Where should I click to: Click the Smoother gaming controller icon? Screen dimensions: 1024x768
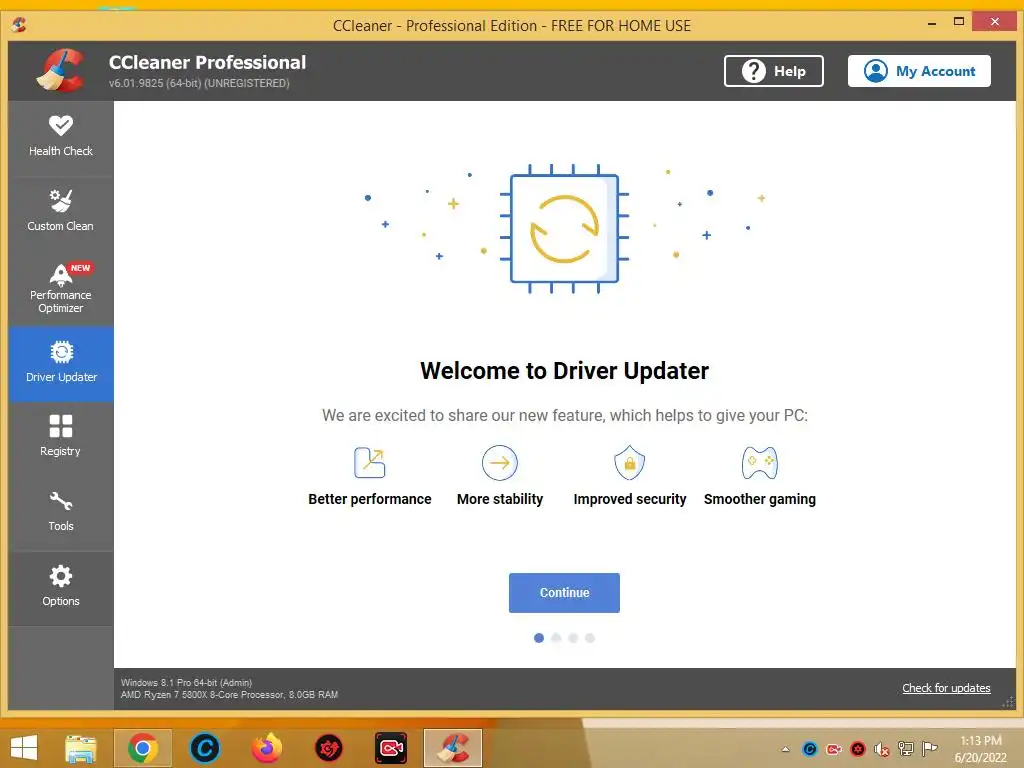click(x=760, y=462)
